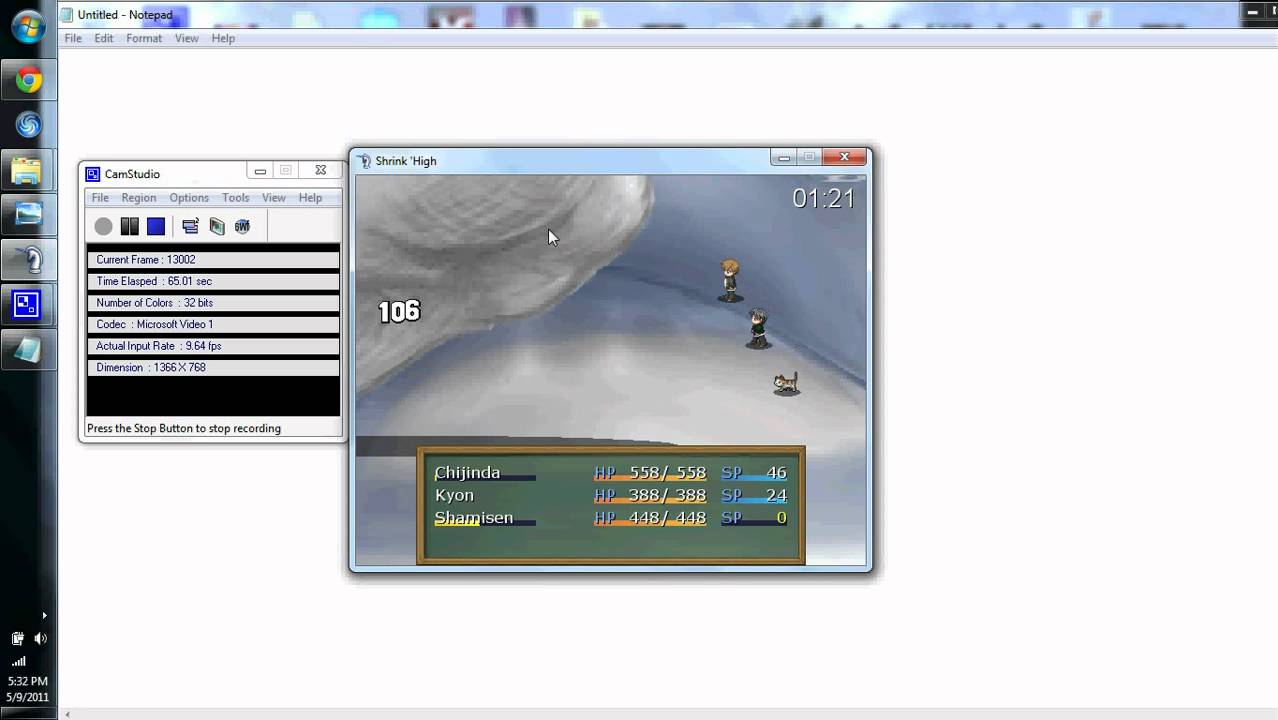Click Notepad horizontal scrollbar left arrow

68,714
